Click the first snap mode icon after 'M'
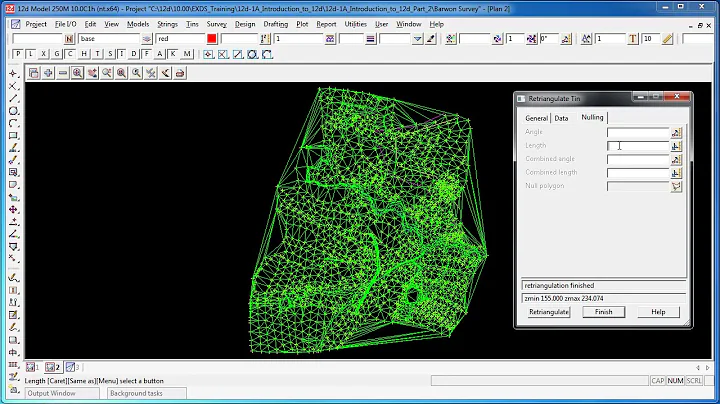This screenshot has width=720, height=404. (x=208, y=55)
